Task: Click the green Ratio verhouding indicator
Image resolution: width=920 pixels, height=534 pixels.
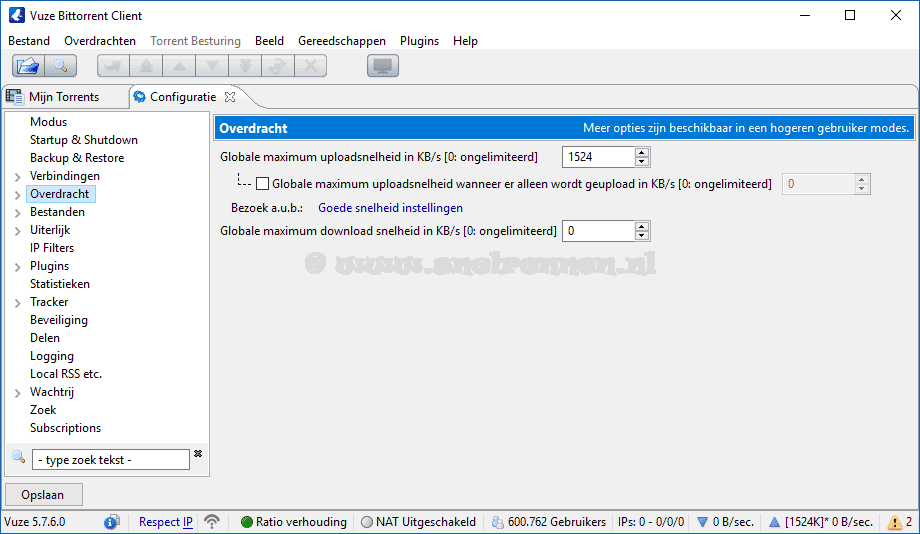Action: [247, 522]
